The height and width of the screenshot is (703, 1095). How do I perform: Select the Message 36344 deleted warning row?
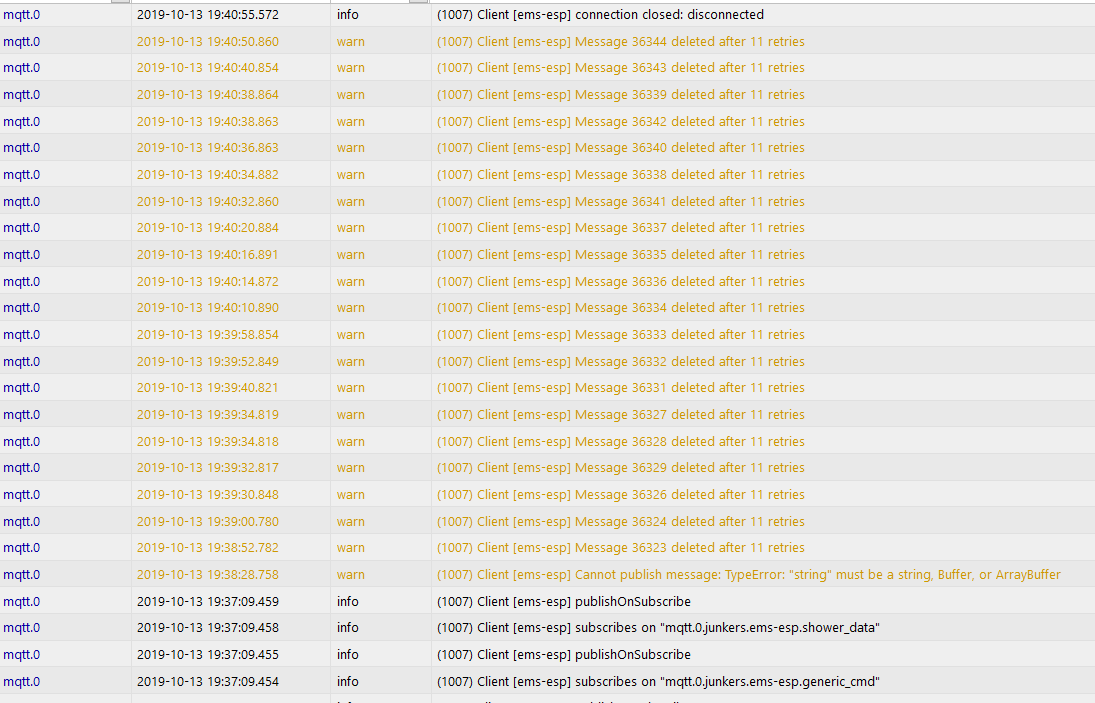tap(548, 41)
